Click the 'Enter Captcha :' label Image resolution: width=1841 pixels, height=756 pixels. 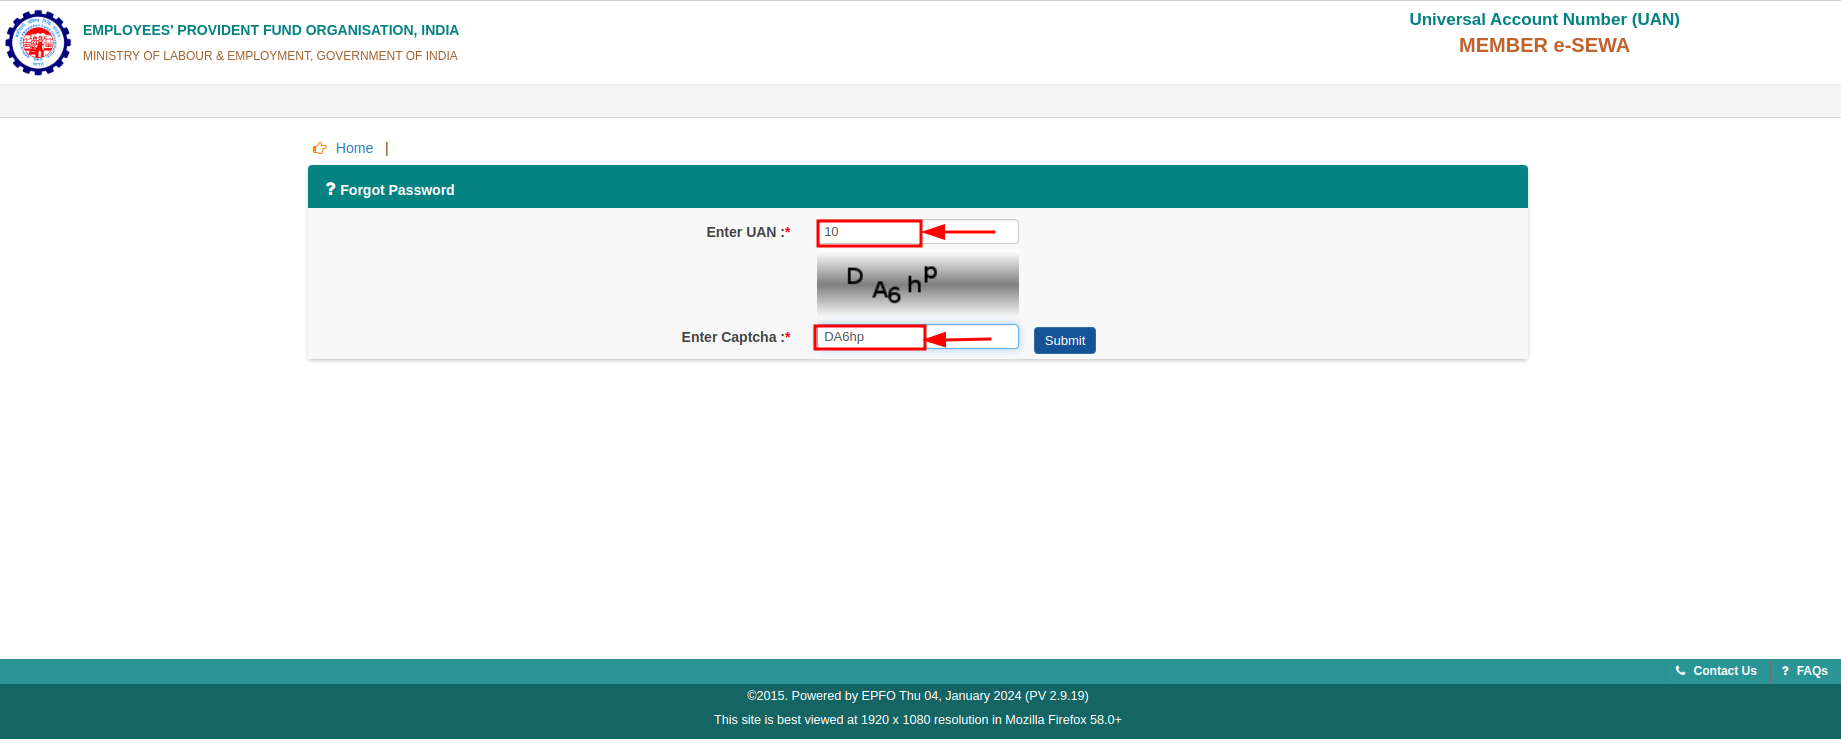(x=736, y=337)
